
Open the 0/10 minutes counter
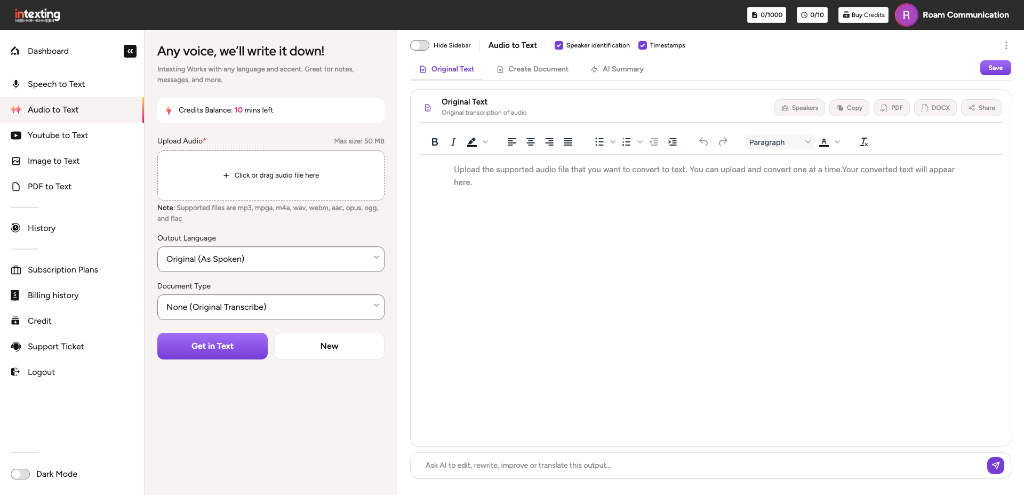[812, 14]
